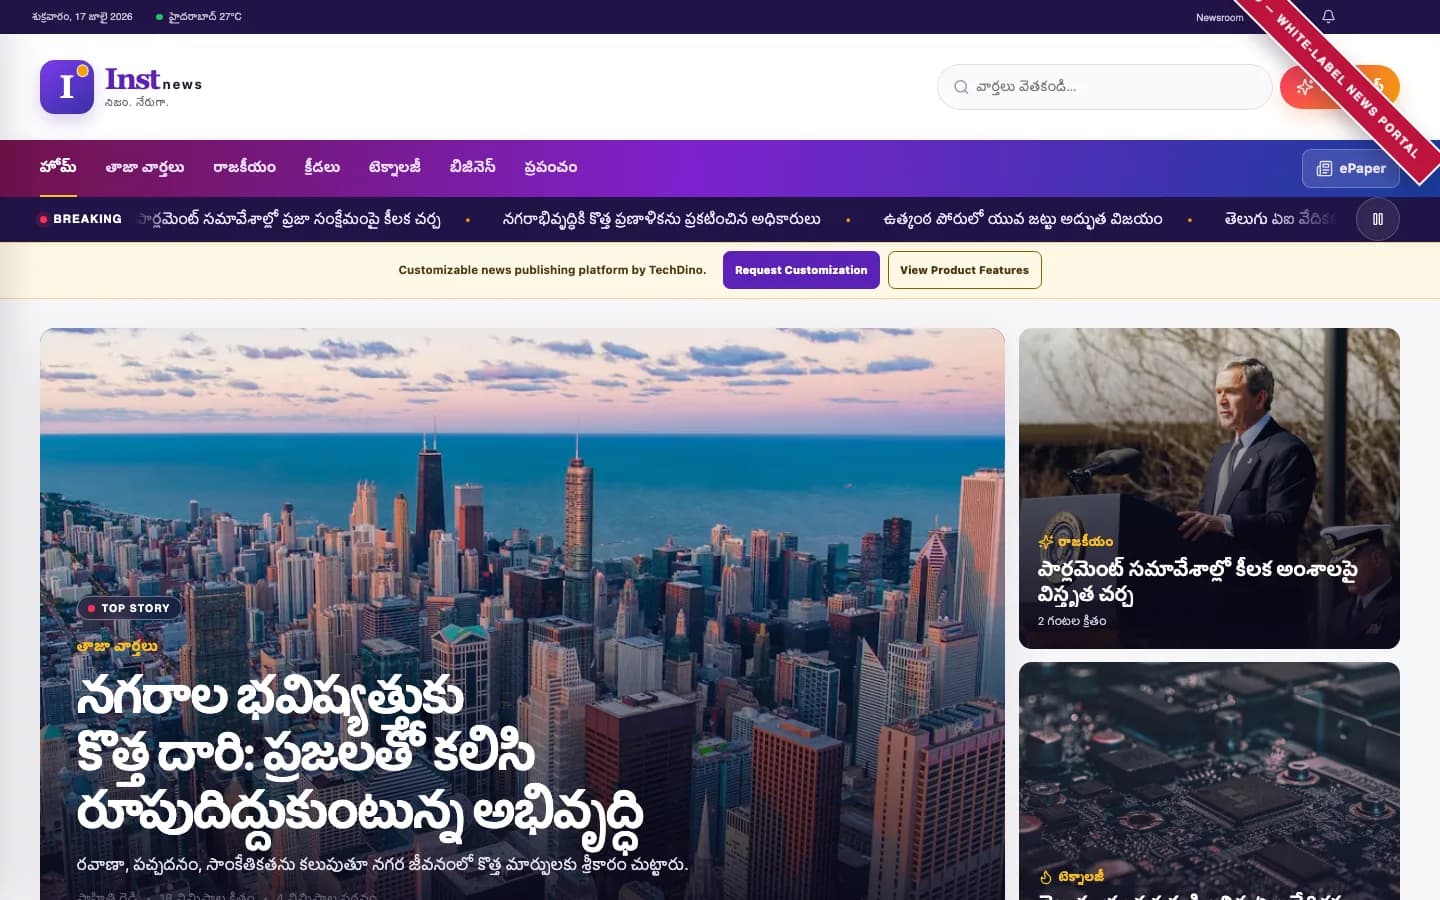
Task: Open headline పార్లమెంట్ సమావేశాల్లో కీలక అంశాలపై
Action: click(x=1197, y=582)
